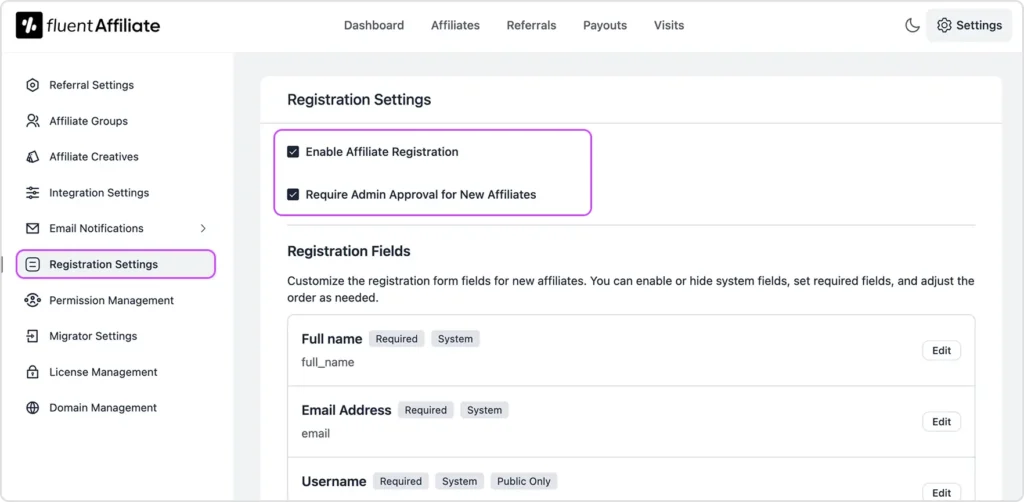The height and width of the screenshot is (502, 1024).
Task: Click the fluentAffiliate logo icon
Action: 29,25
